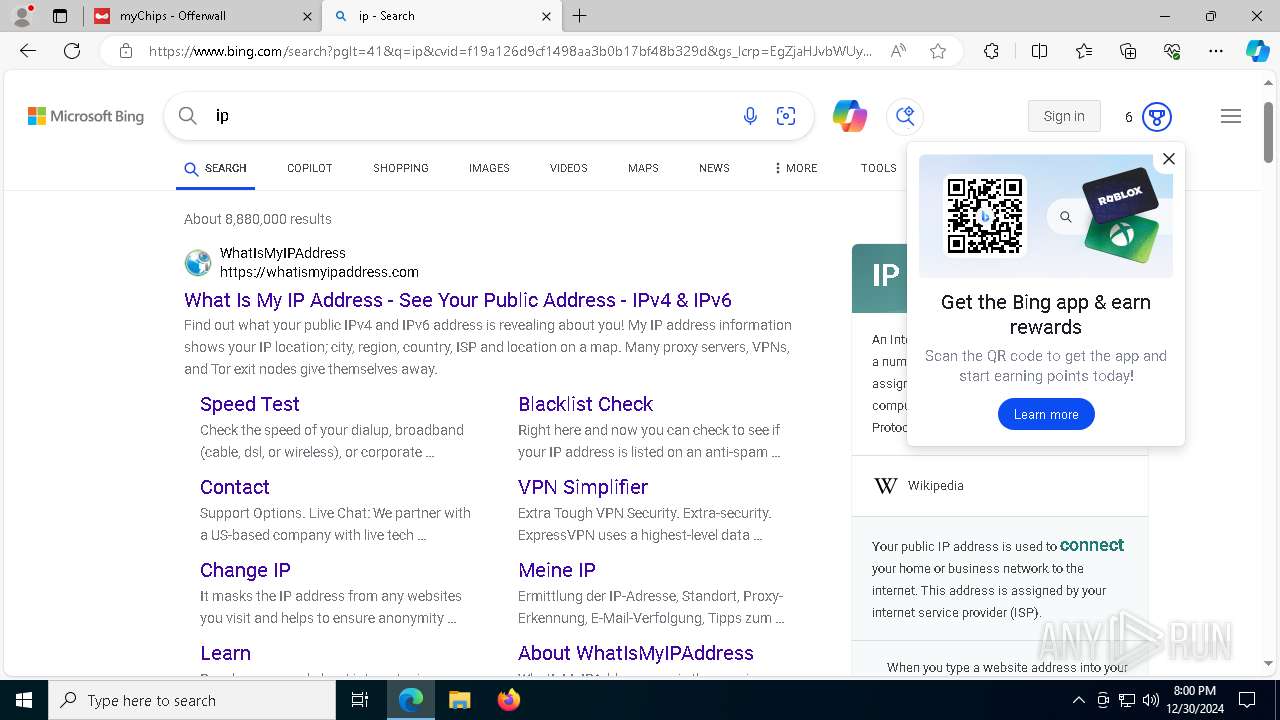Refresh the current page
This screenshot has width=1280, height=720.
(x=72, y=51)
